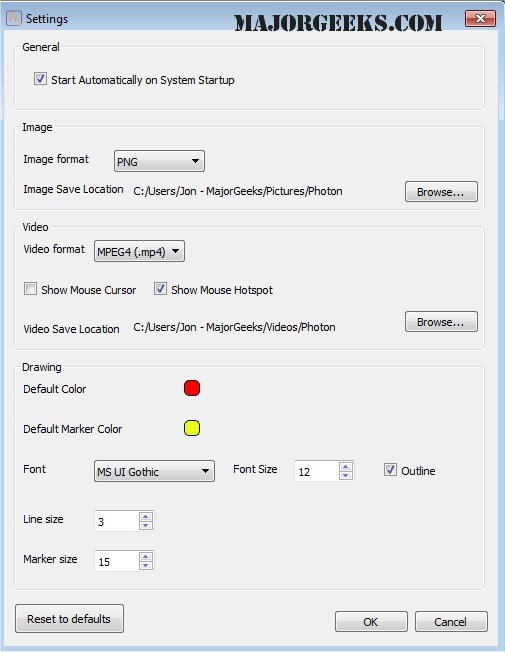Image resolution: width=505 pixels, height=652 pixels.
Task: Decrease Line size with down arrow
Action: click(145, 526)
